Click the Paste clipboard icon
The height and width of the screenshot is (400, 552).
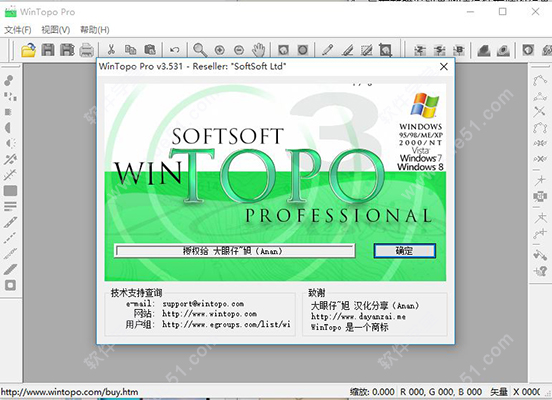(x=150, y=50)
